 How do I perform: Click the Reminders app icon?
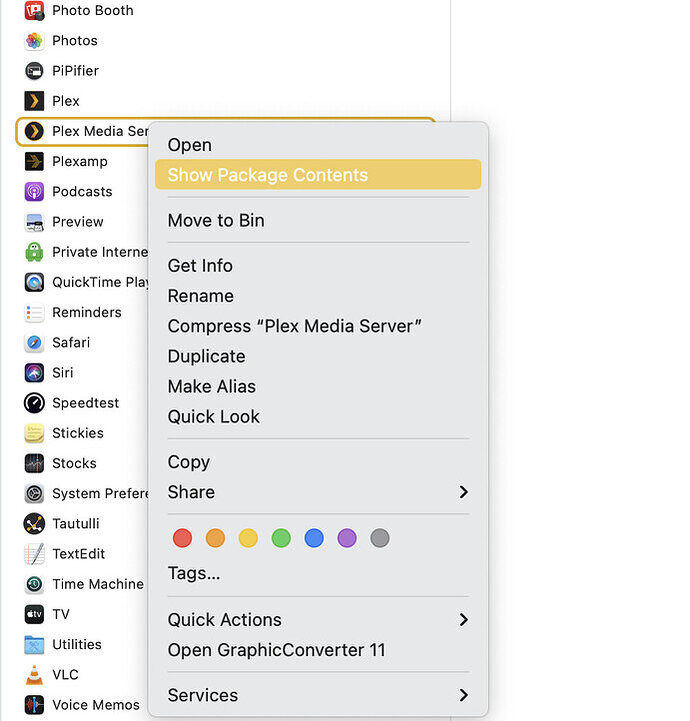pyautogui.click(x=34, y=313)
